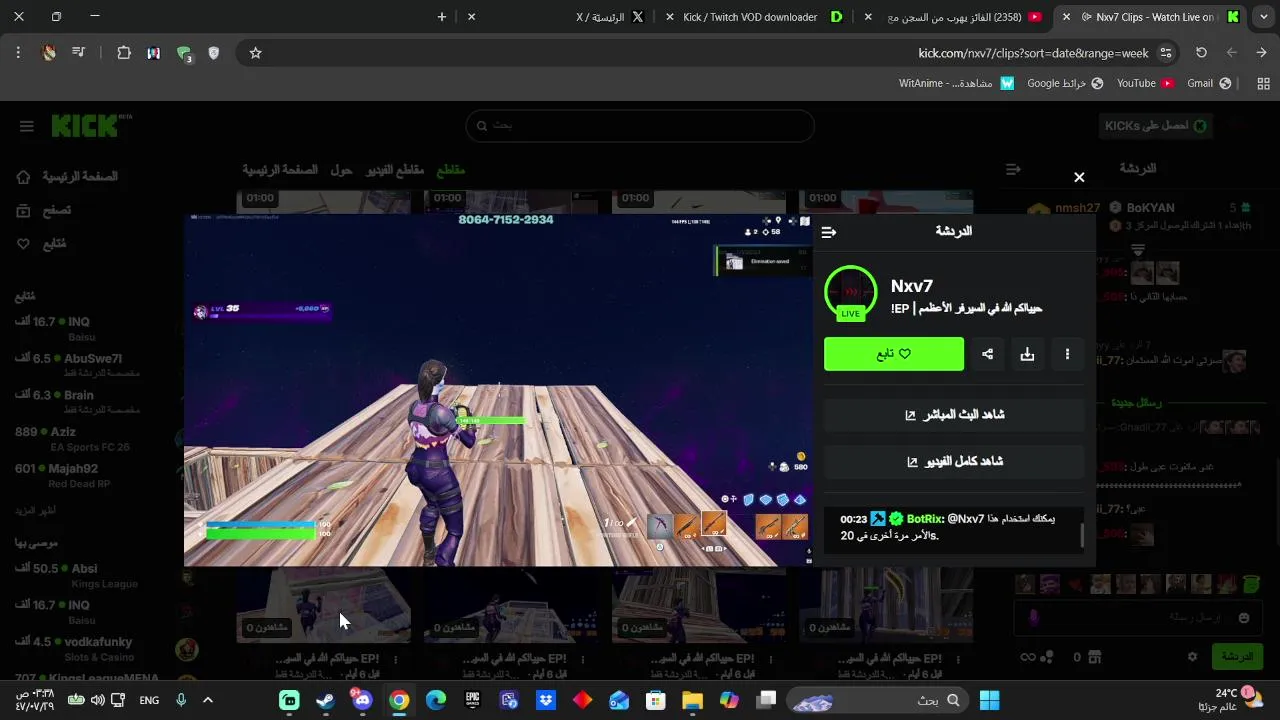This screenshot has height=720, width=1280.
Task: Open YouTube bookmark
Action: [x=1145, y=83]
